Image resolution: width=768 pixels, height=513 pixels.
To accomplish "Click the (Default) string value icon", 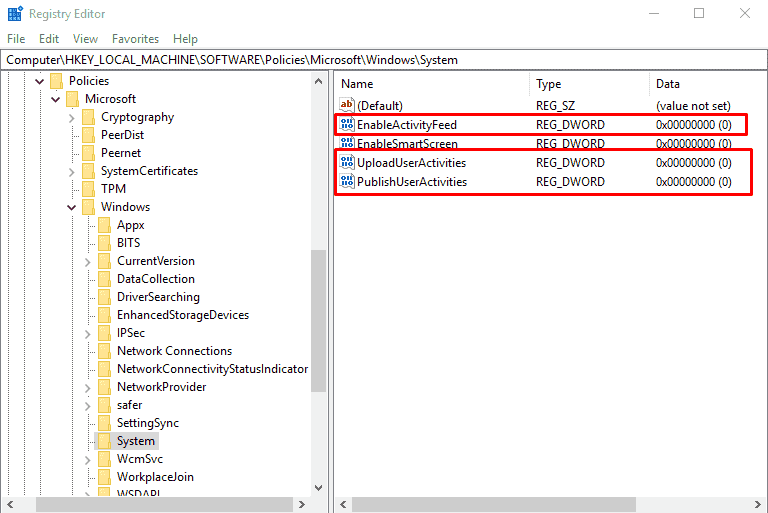I will 347,105.
